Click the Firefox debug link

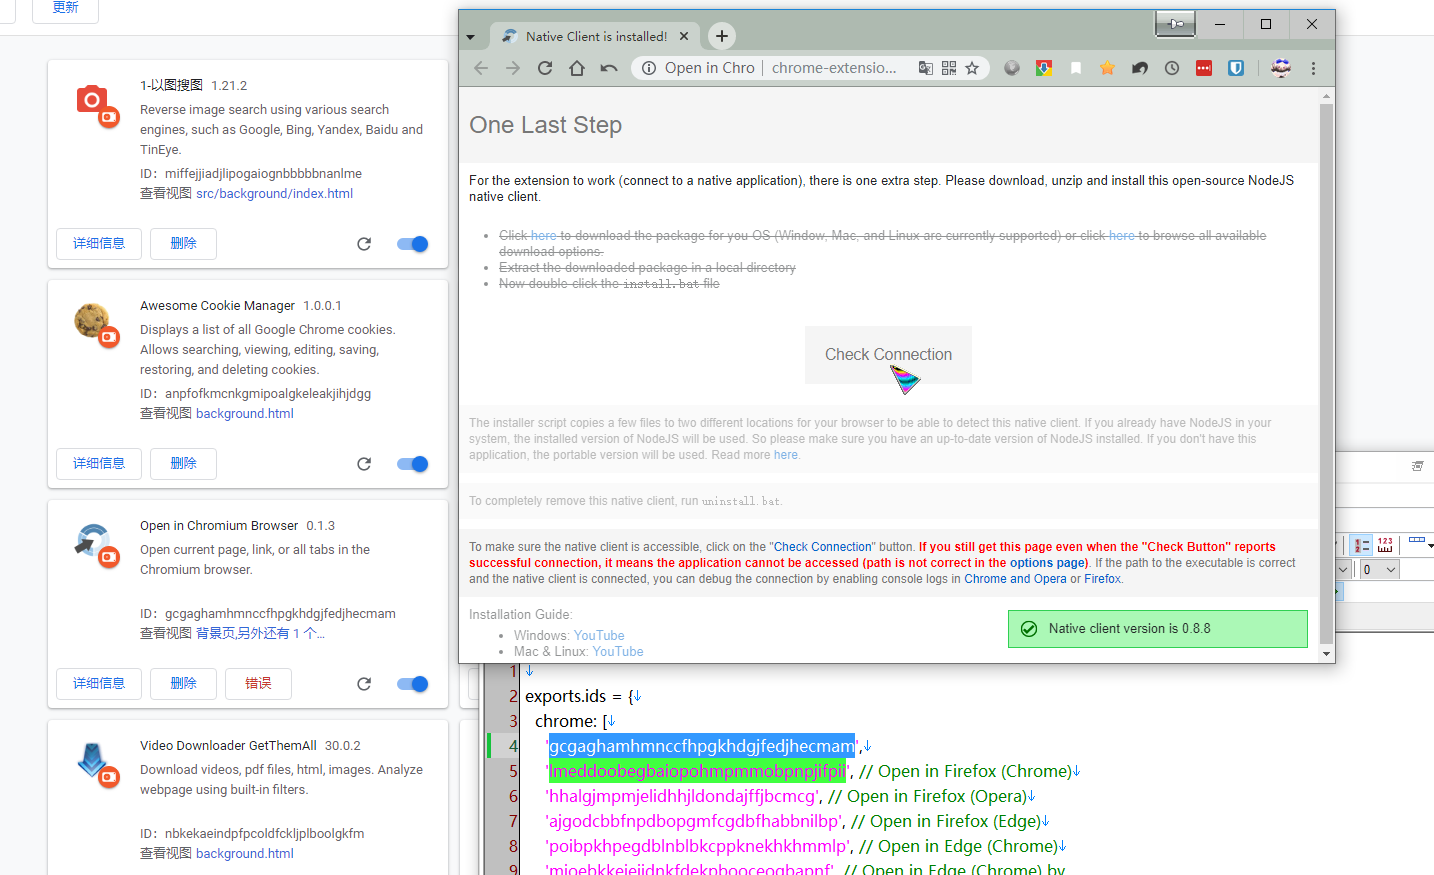click(x=1102, y=579)
